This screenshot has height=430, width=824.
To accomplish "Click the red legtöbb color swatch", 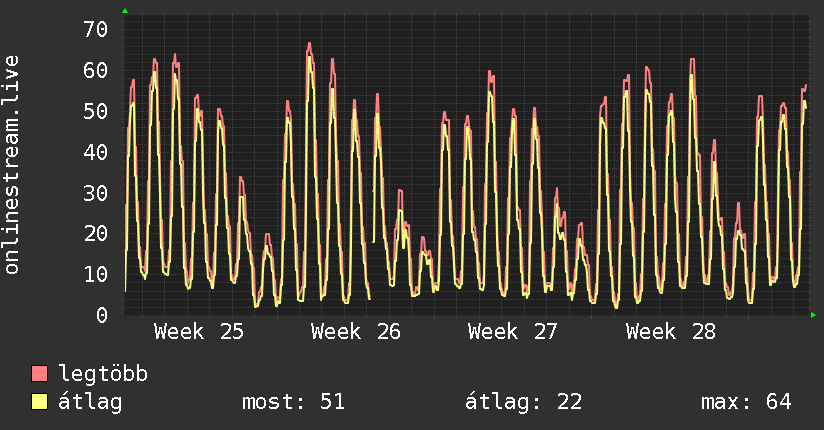I will click(x=39, y=373).
